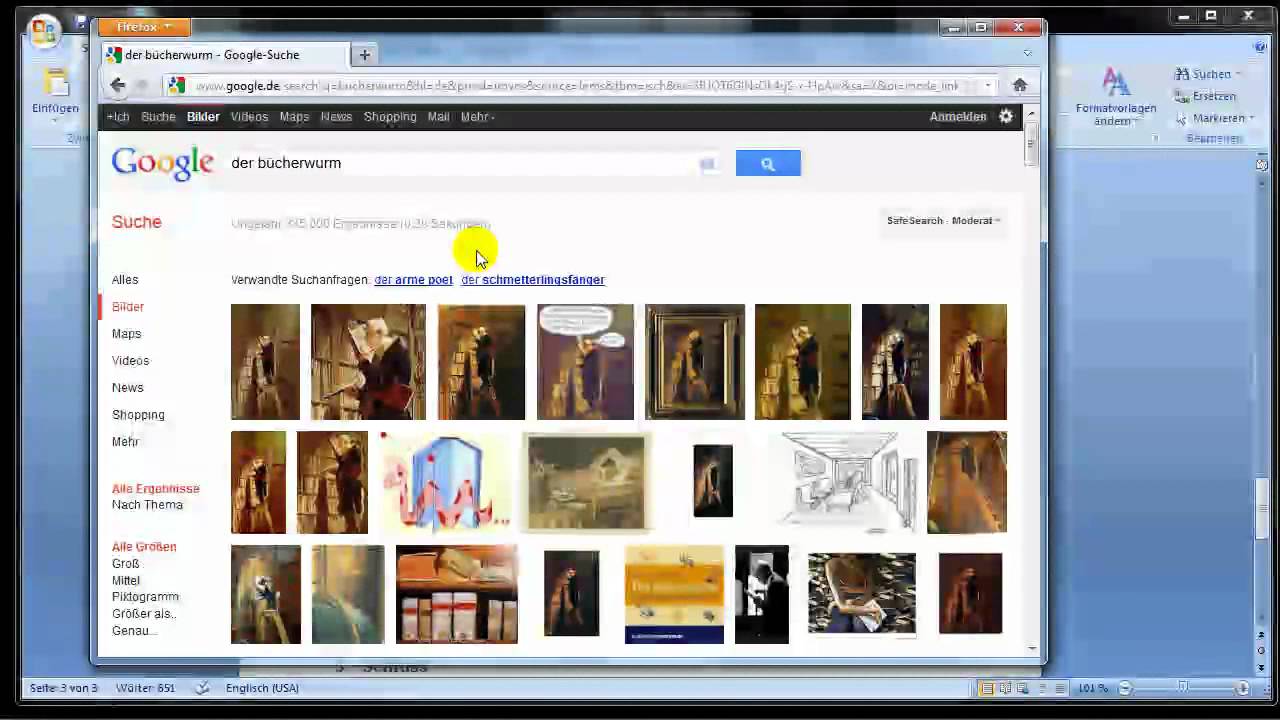Open a new tab with plus button
This screenshot has height=720, width=1280.
click(x=364, y=55)
